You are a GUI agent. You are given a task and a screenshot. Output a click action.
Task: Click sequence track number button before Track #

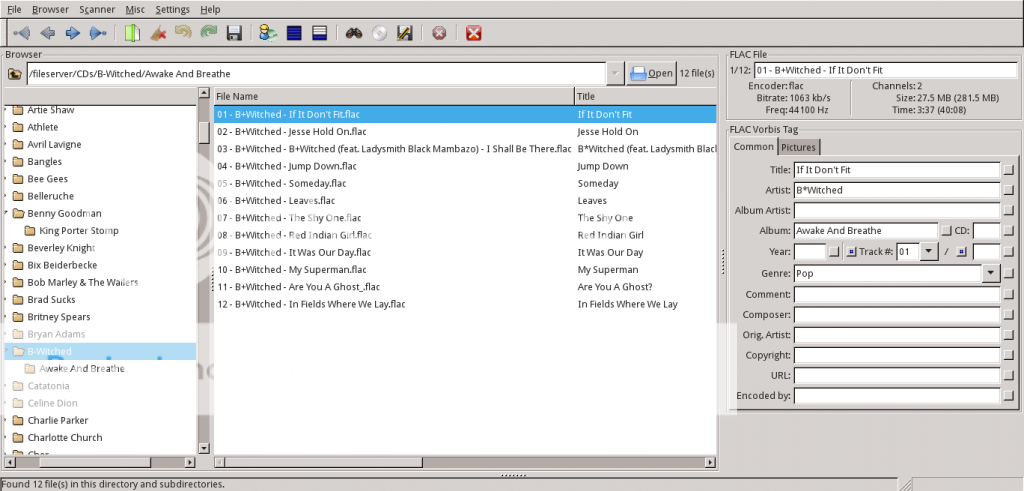(x=851, y=252)
